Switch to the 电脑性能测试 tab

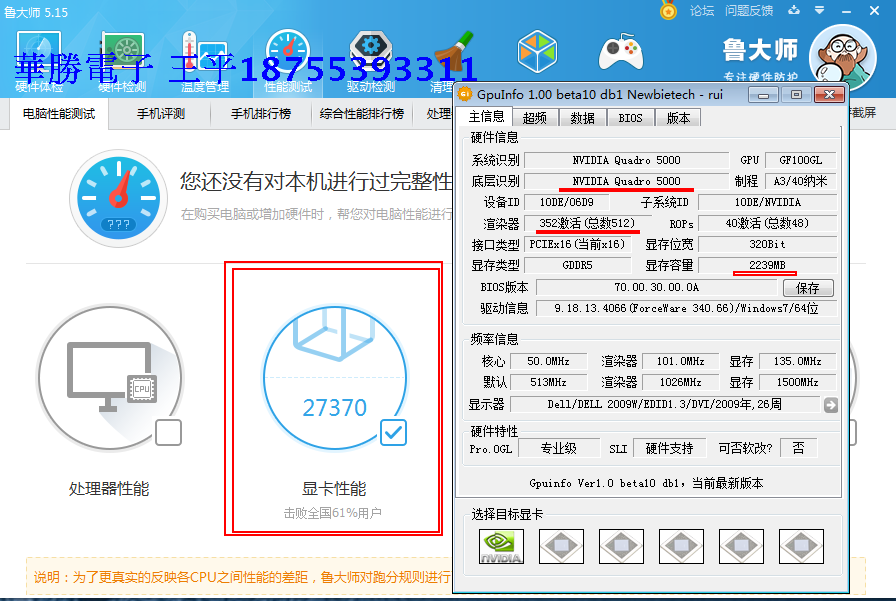click(x=59, y=114)
